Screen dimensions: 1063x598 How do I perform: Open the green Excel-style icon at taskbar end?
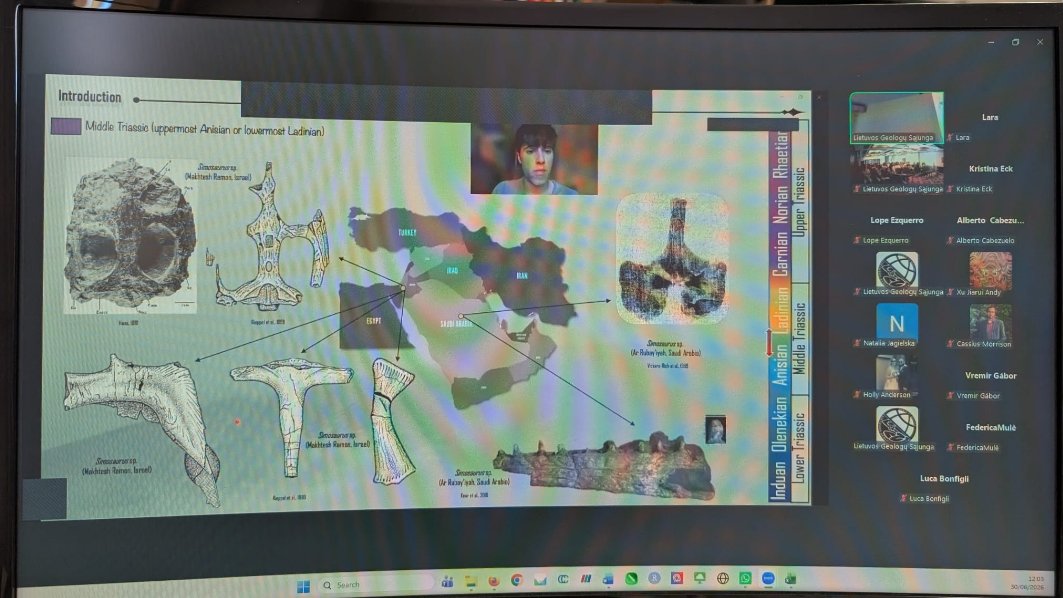tap(790, 578)
